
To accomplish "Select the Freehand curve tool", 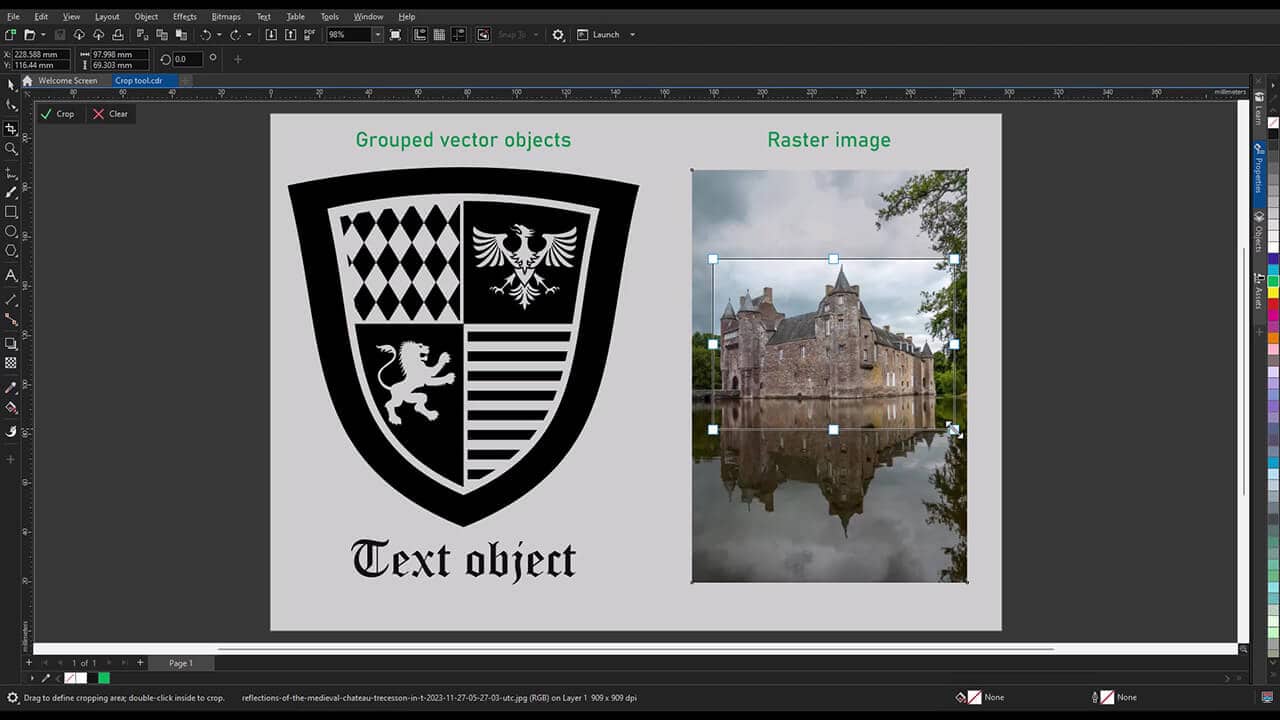I will tap(11, 173).
